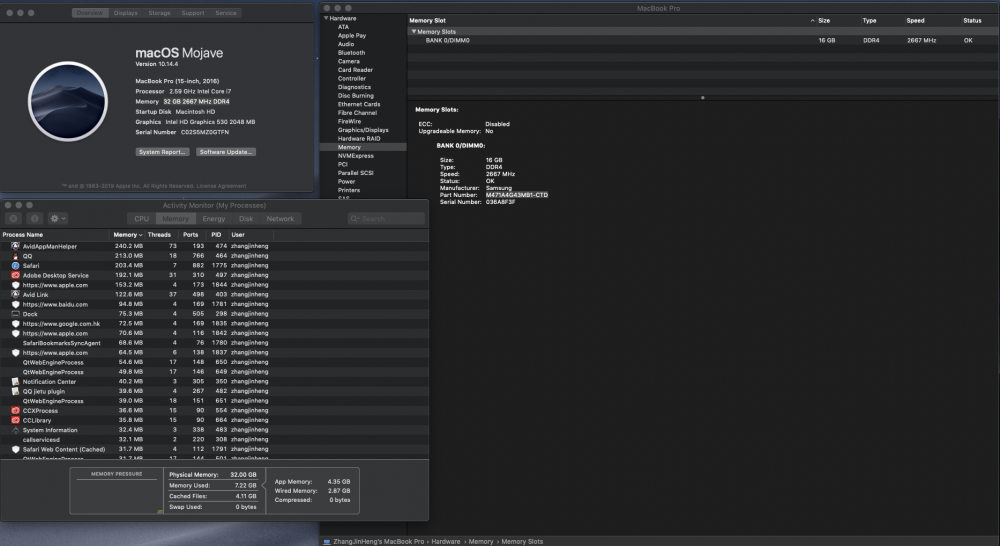The image size is (1000, 546).
Task: Collapse the Memory Slots disclosure triangle
Action: 413,31
